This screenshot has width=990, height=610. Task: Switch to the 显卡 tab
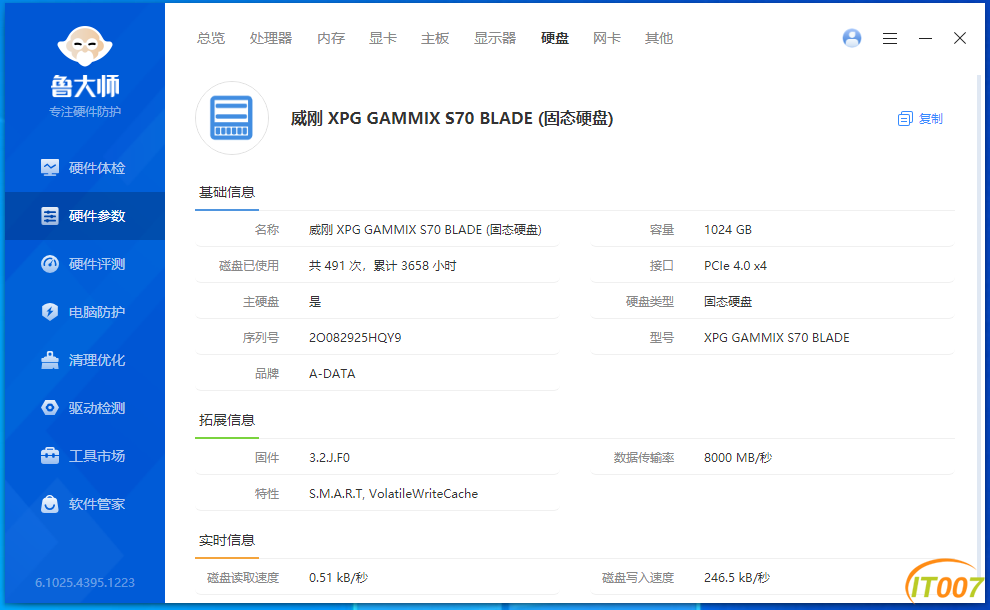[383, 39]
